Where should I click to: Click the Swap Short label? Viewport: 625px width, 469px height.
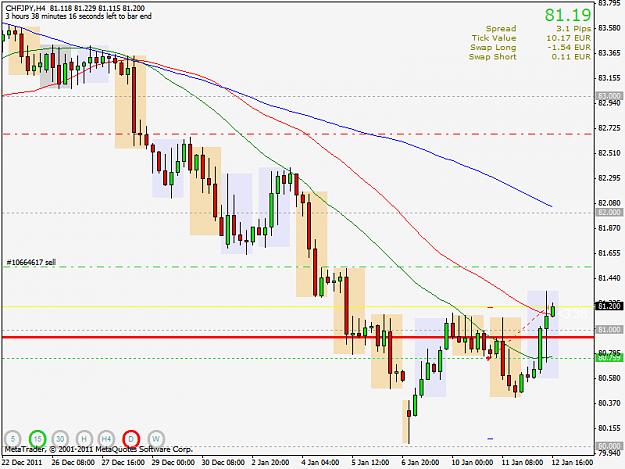493,57
